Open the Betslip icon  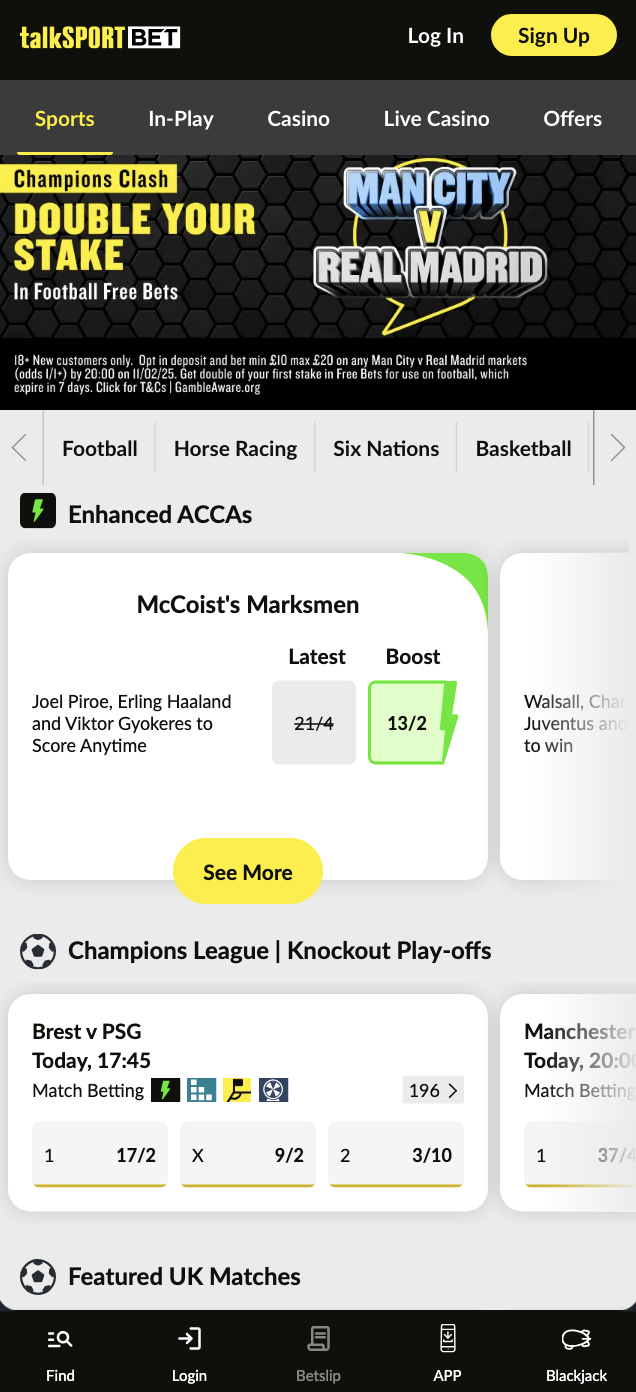pyautogui.click(x=318, y=1338)
